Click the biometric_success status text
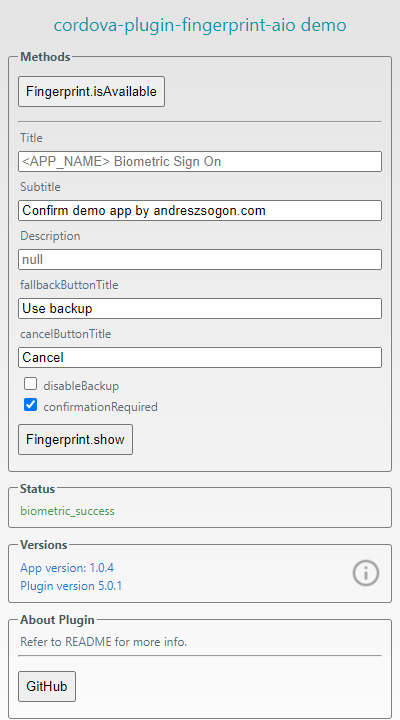The height and width of the screenshot is (720, 400). tap(68, 511)
